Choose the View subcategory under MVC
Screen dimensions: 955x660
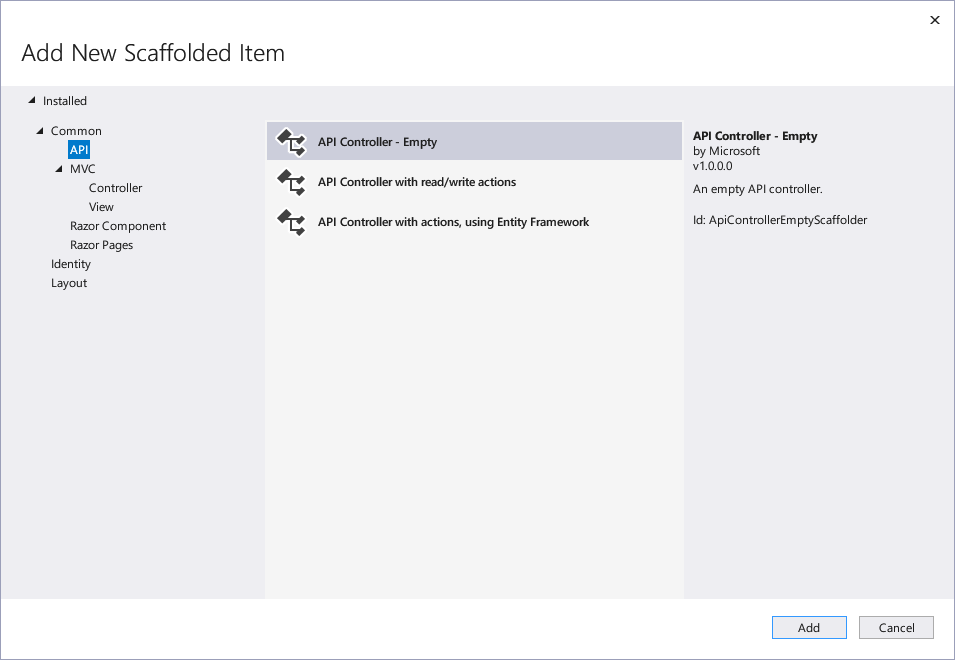click(x=101, y=207)
